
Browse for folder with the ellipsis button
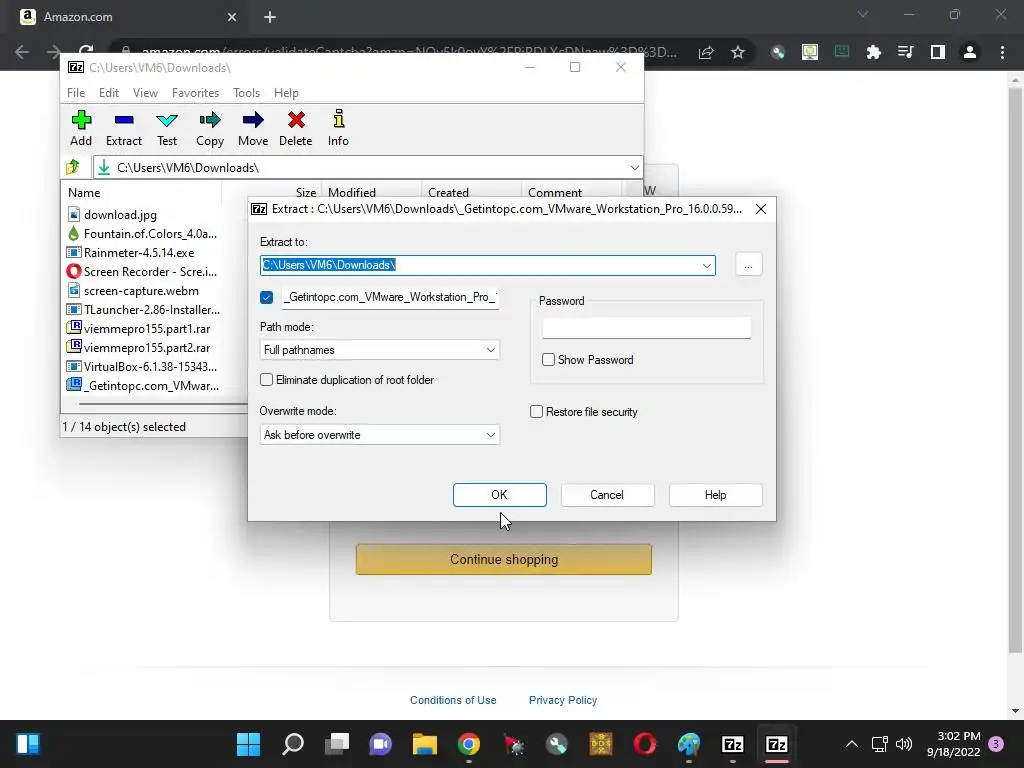coord(748,265)
